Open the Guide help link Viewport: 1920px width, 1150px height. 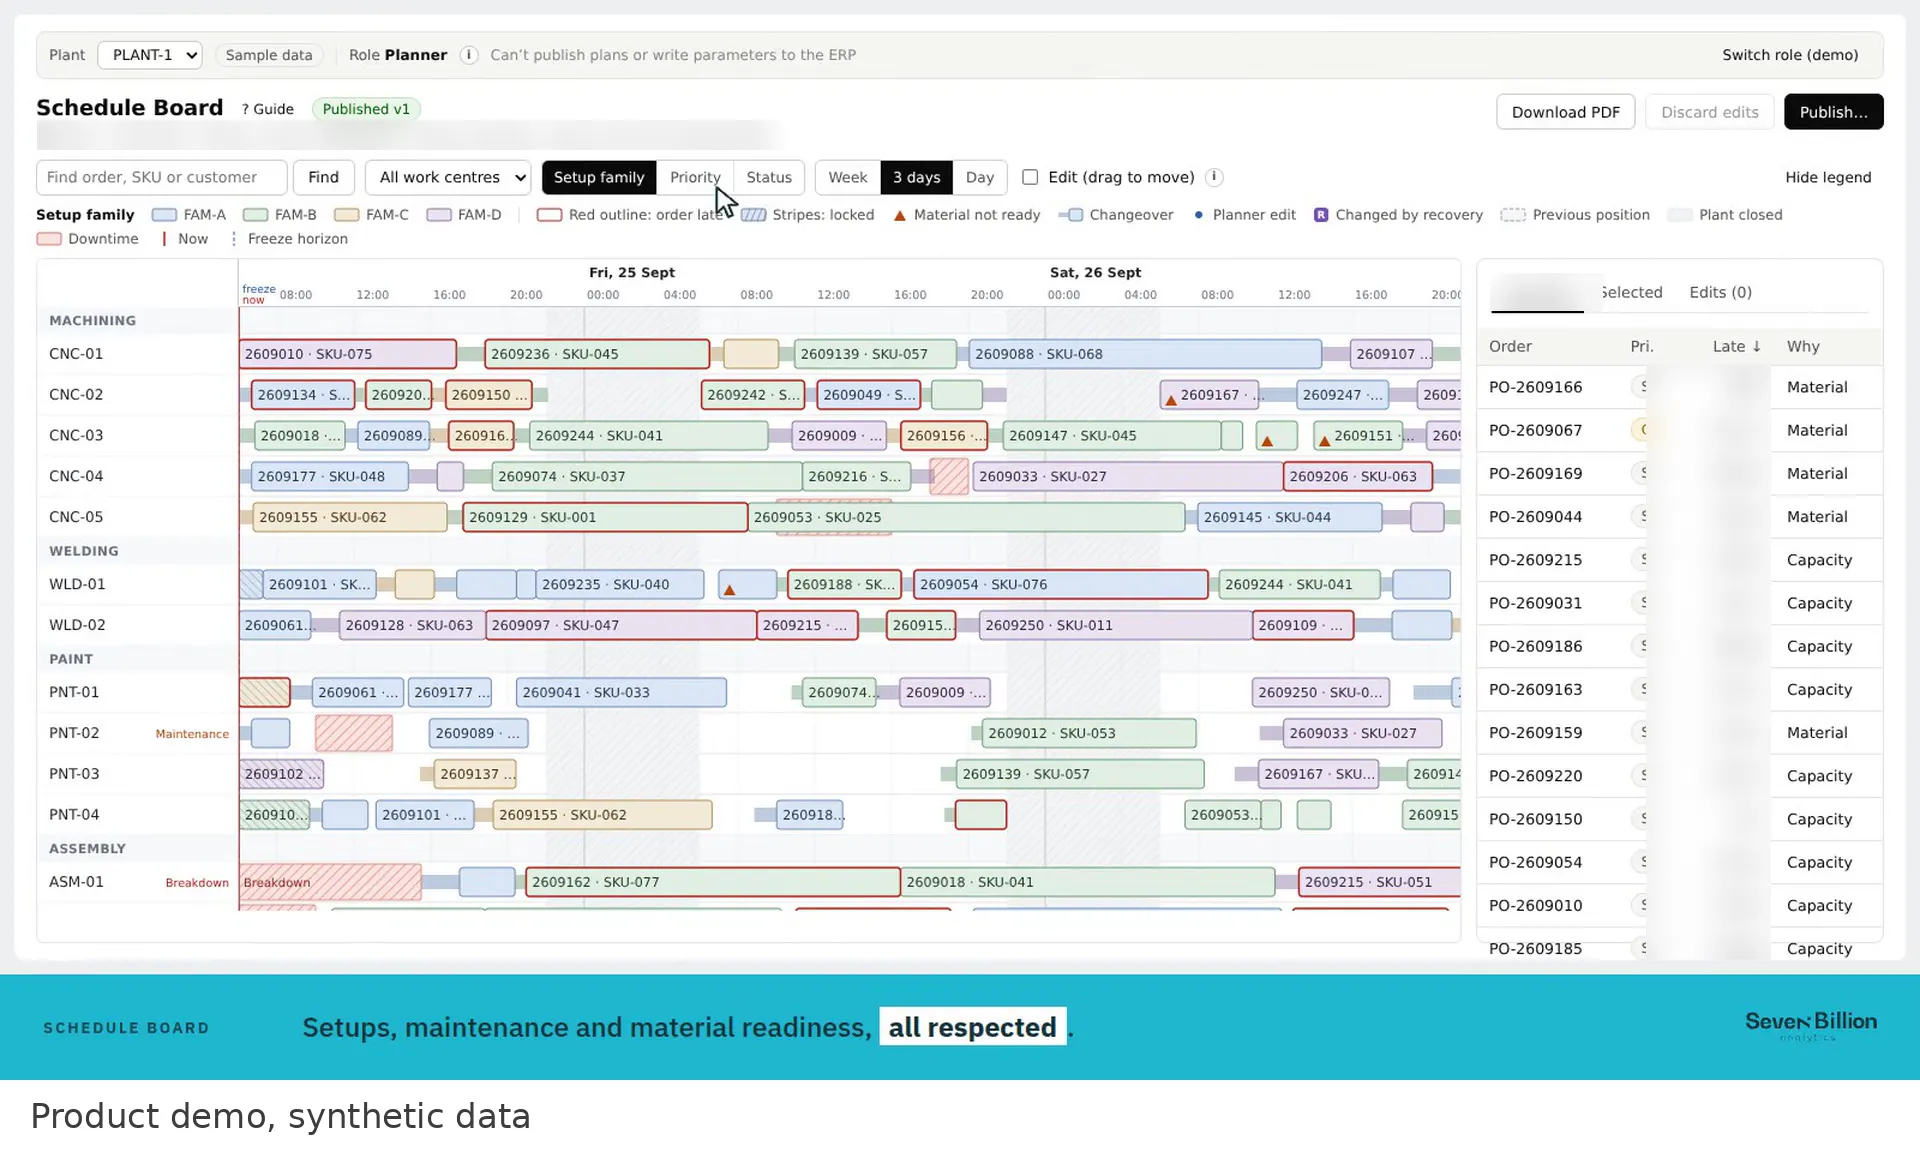coord(267,109)
